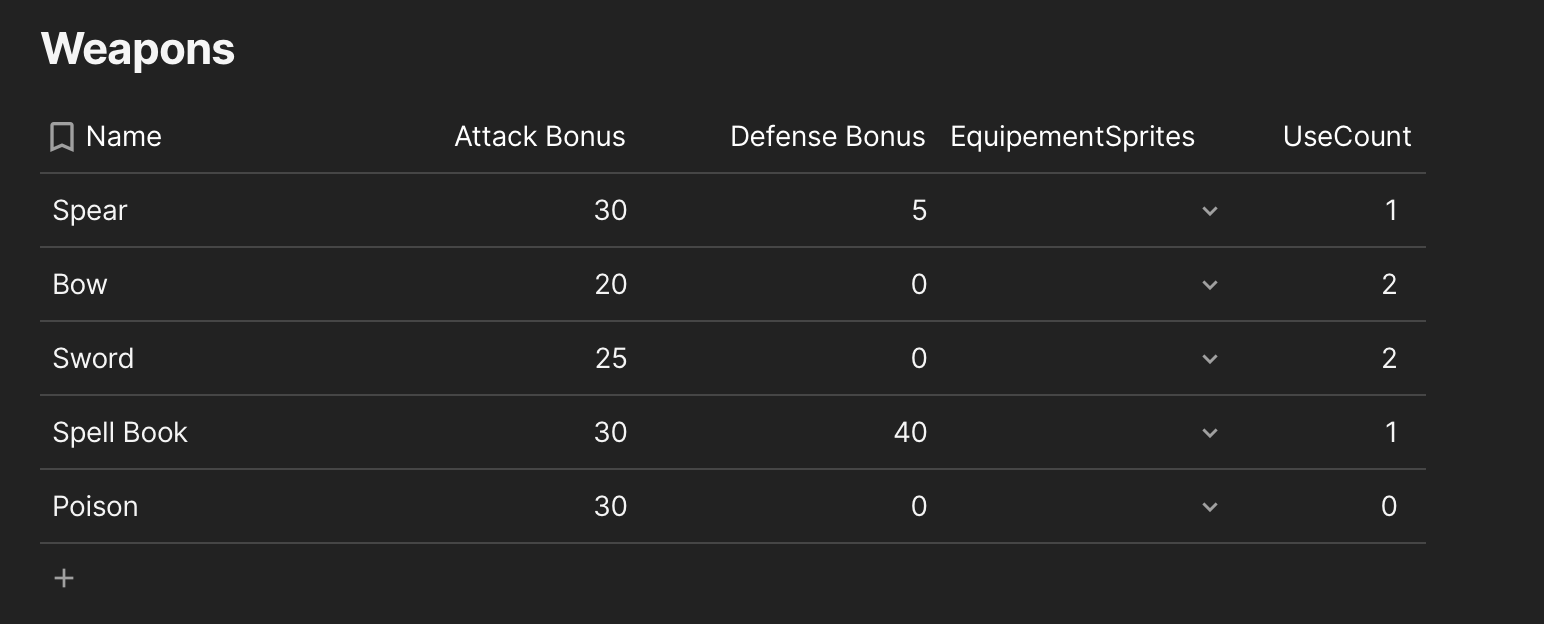Click the bookmark icon beside Name header
This screenshot has height=624, width=1544.
[62, 137]
